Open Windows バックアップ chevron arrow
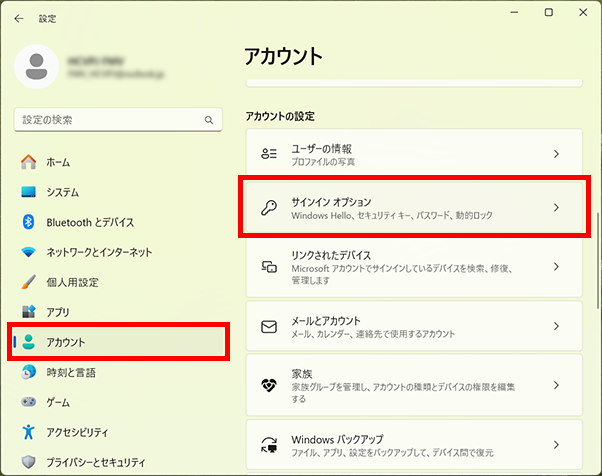Viewport: 602px width, 476px height. (556, 444)
